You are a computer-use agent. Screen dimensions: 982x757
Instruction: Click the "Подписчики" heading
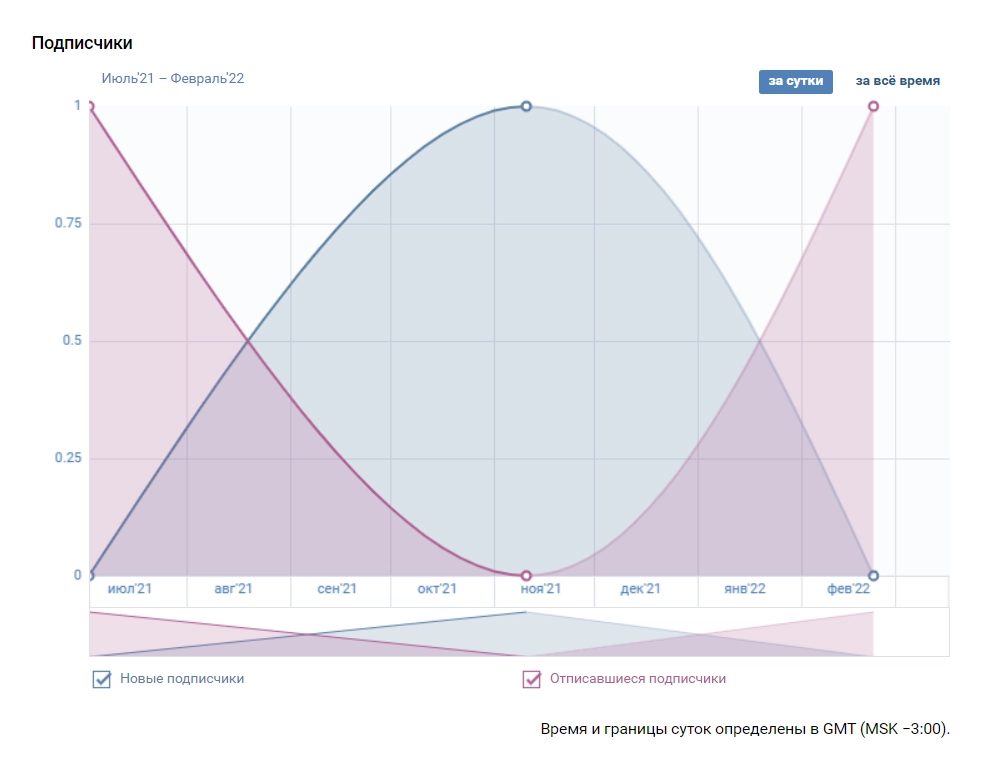point(82,43)
